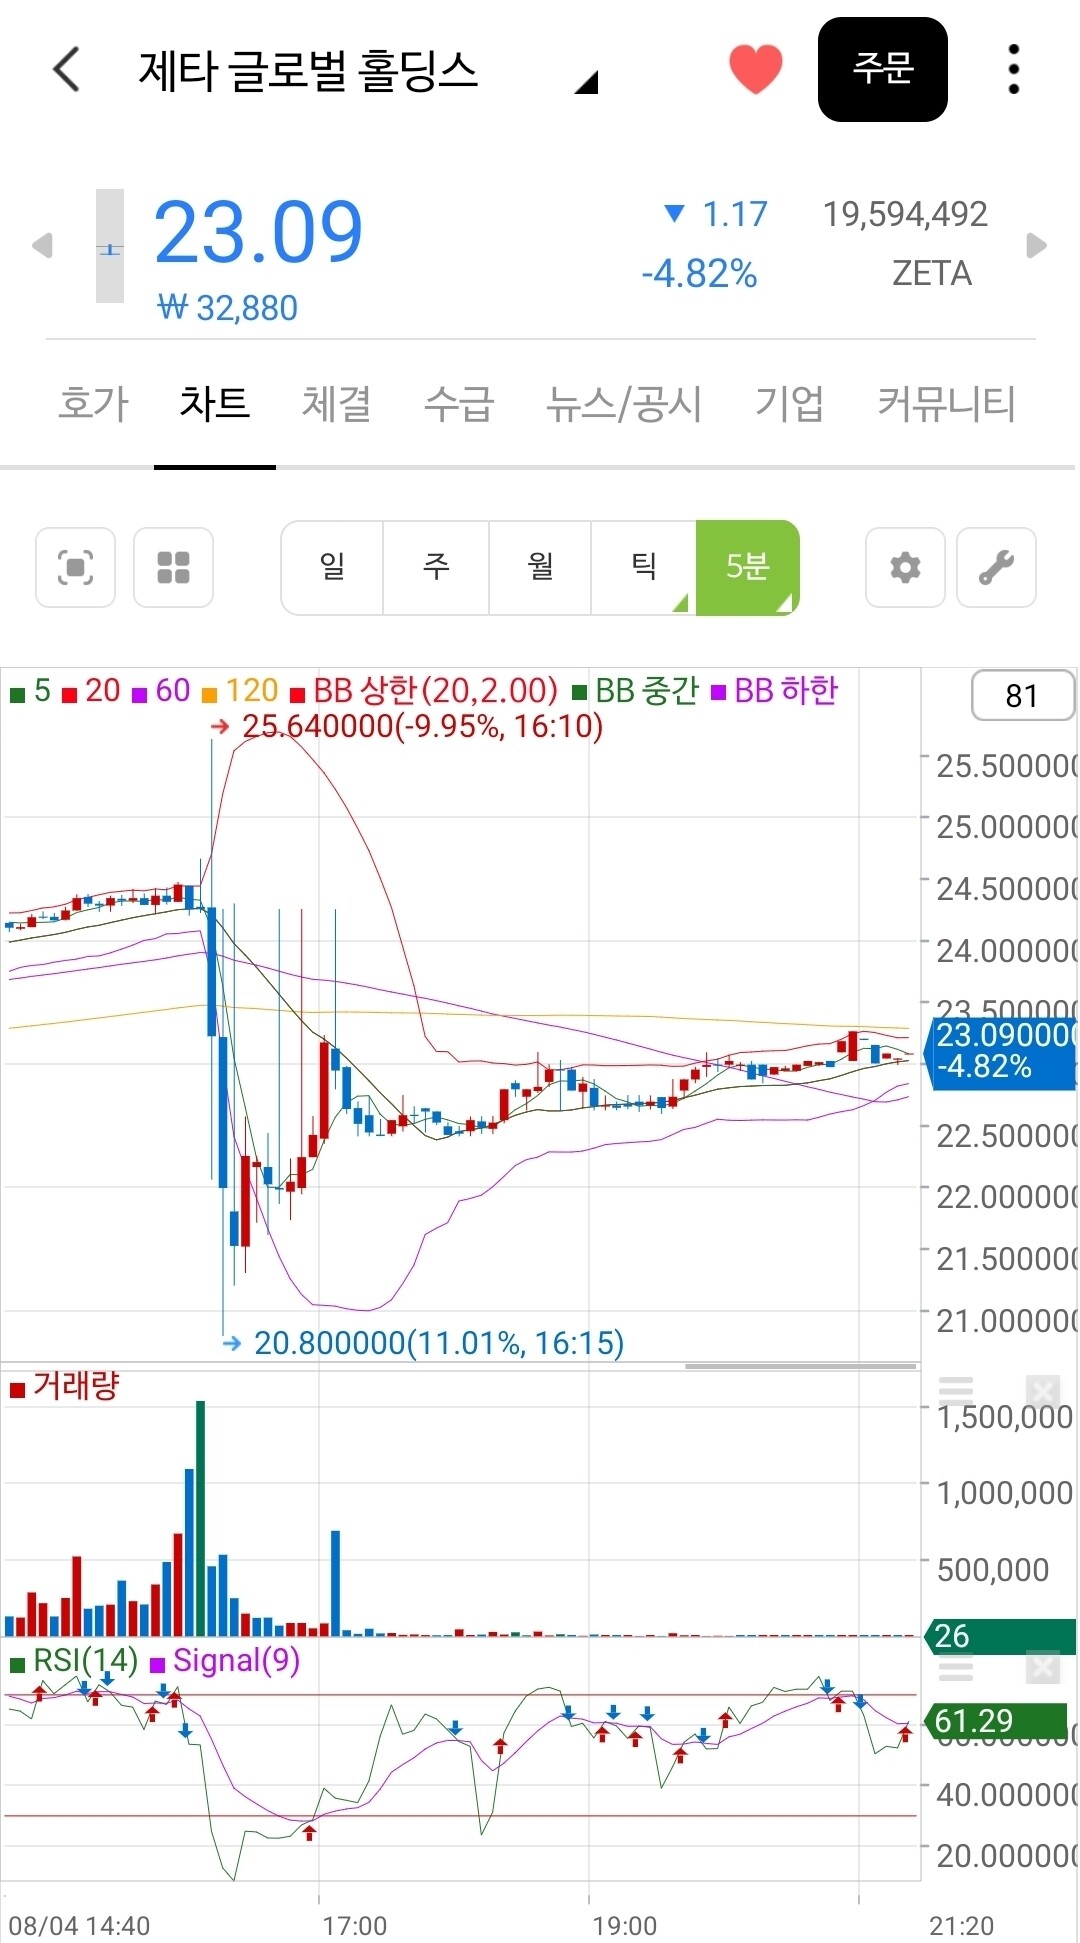This screenshot has height=1943, width=1080.
Task: Open the wrench chart tools icon
Action: click(x=996, y=567)
